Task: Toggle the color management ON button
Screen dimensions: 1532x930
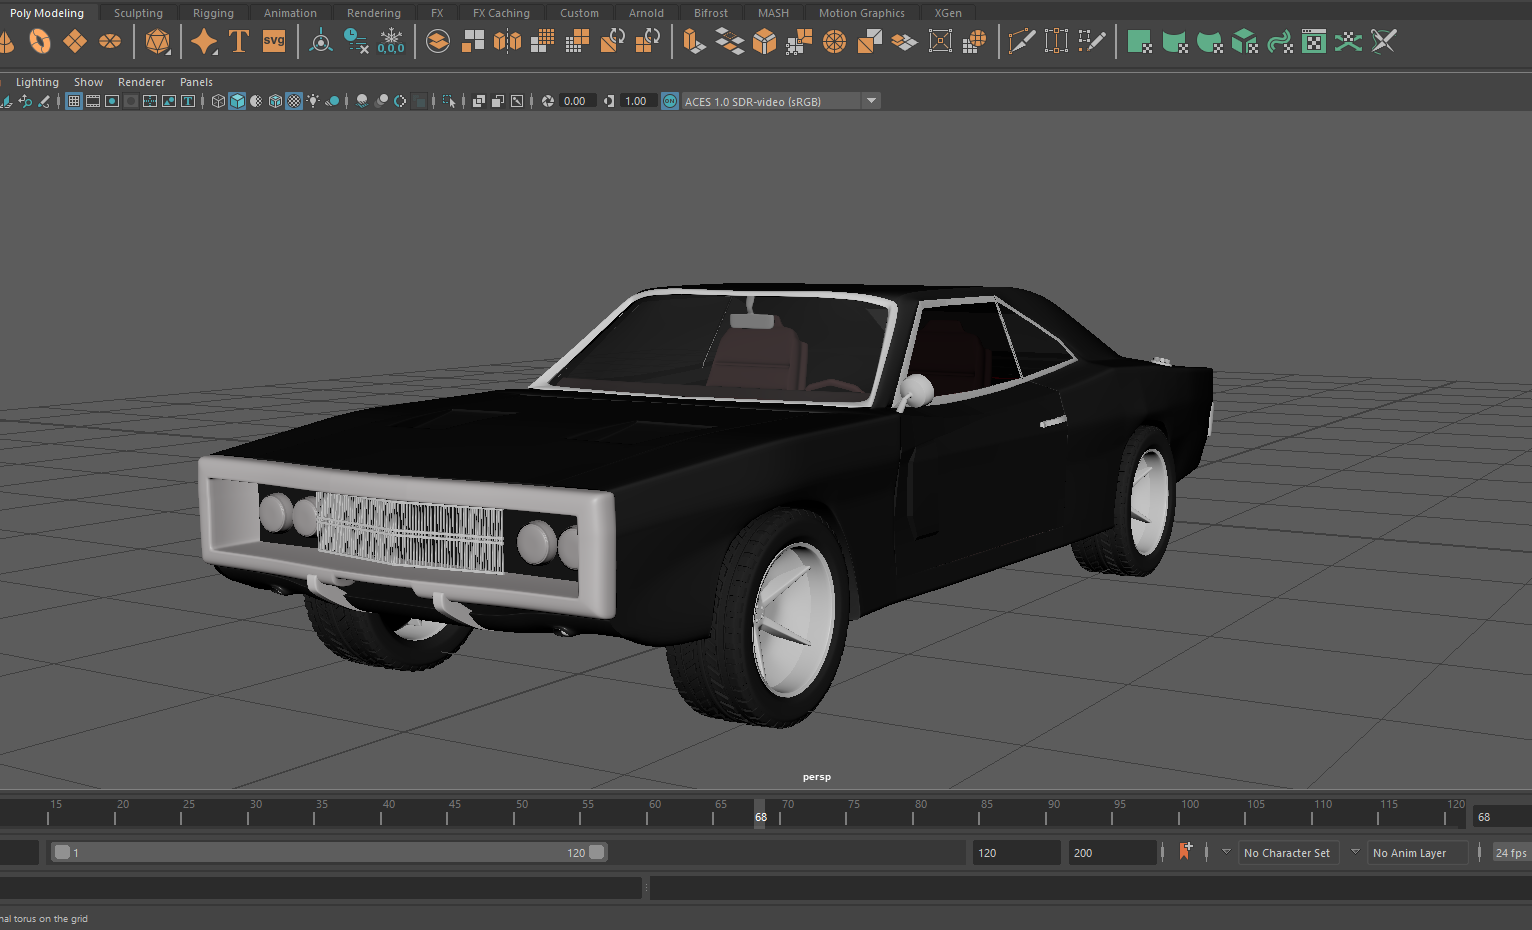Action: pyautogui.click(x=670, y=101)
